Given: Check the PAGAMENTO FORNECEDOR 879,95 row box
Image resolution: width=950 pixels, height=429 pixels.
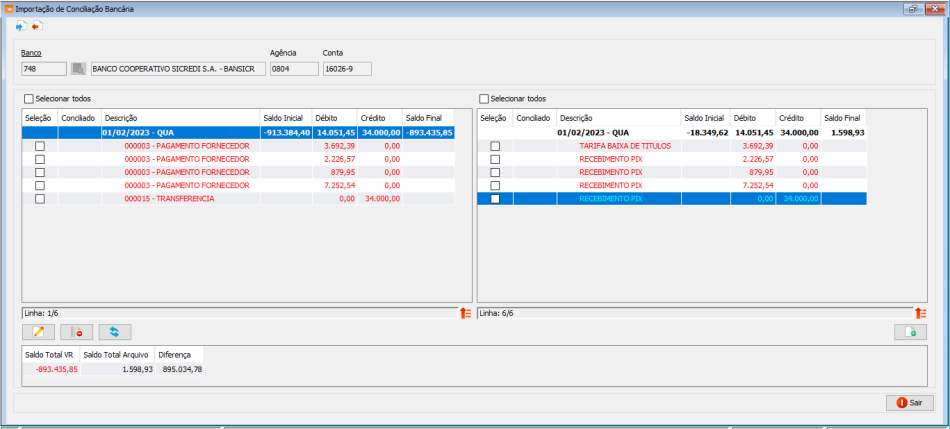Looking at the screenshot, I should [40, 172].
